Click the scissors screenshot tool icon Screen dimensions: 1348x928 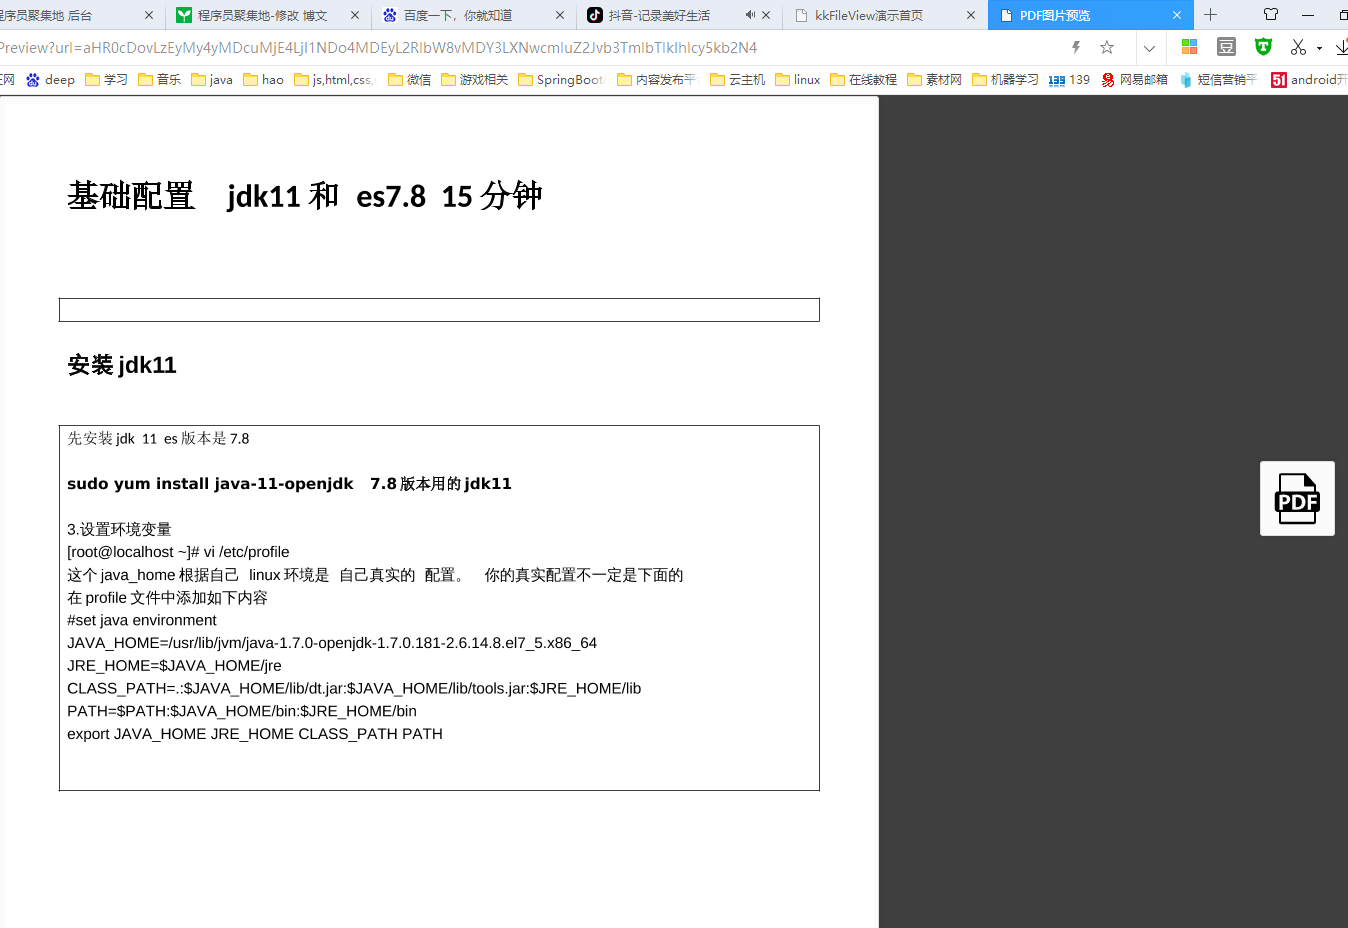tap(1298, 47)
